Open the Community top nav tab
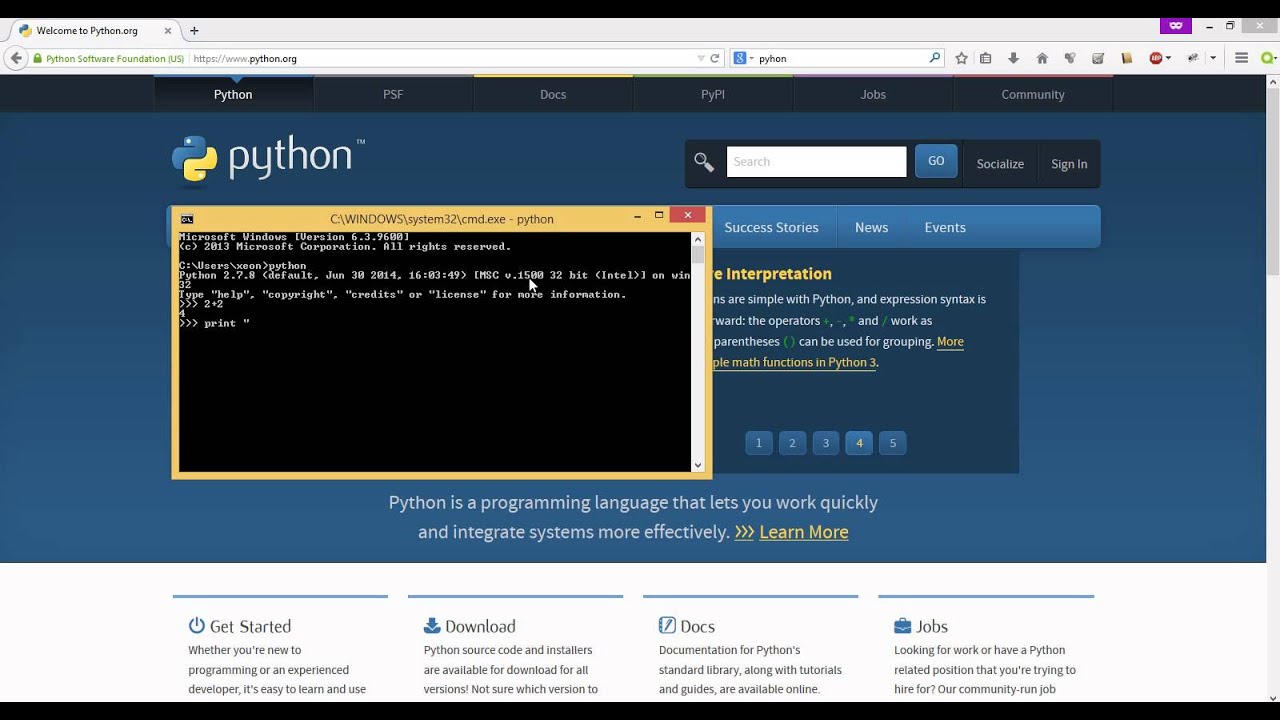This screenshot has width=1280, height=720. pyautogui.click(x=1033, y=94)
